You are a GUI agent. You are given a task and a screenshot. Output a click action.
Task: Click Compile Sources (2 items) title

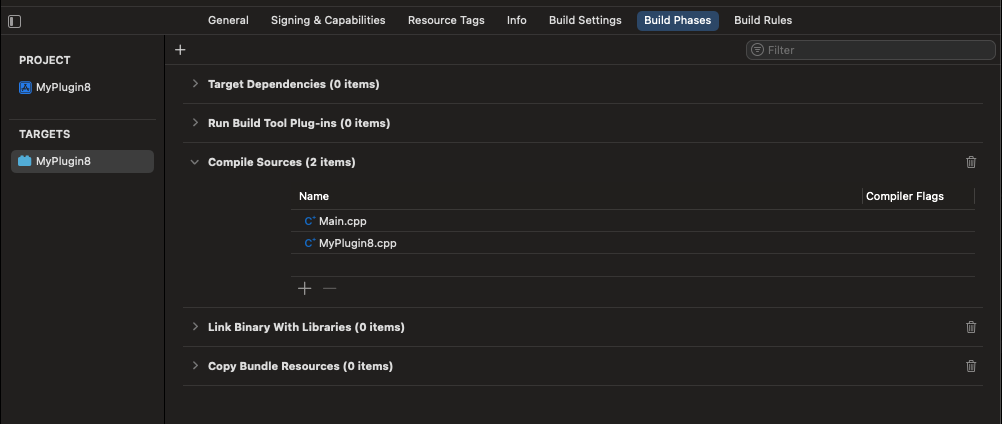[281, 162]
